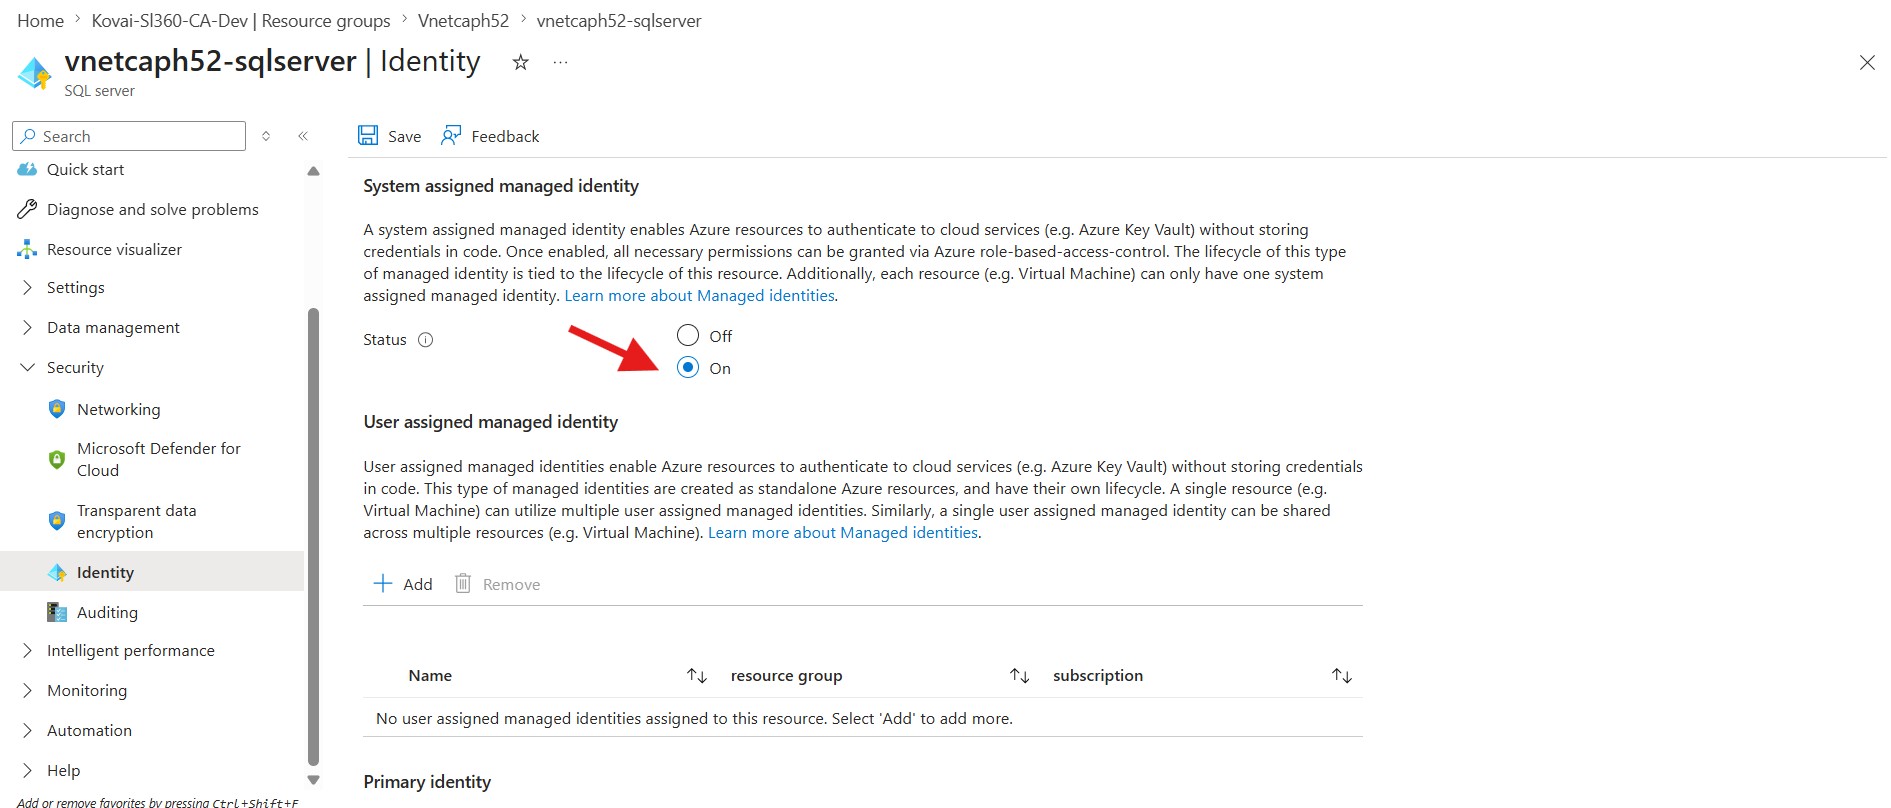The height and width of the screenshot is (808, 1891).
Task: Close the Identity blade with X
Action: (x=1867, y=62)
